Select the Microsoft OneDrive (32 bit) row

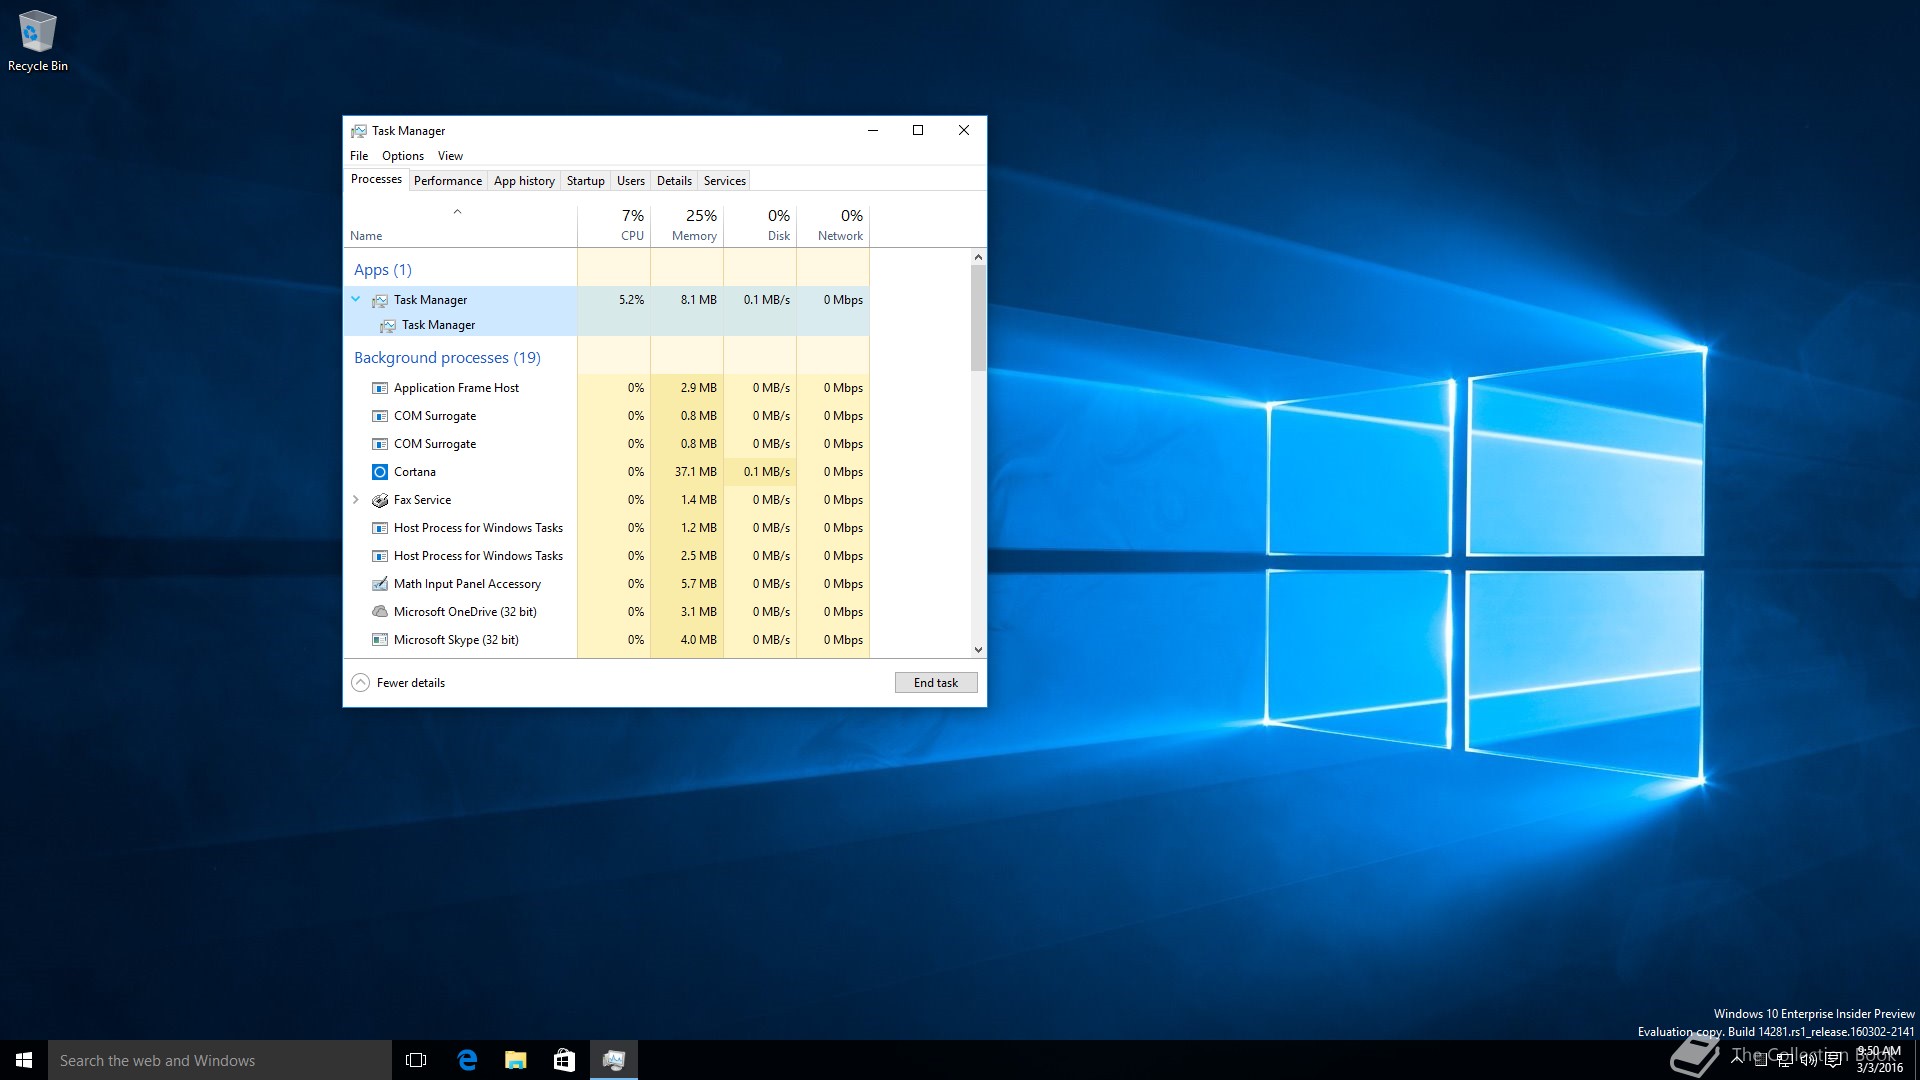click(607, 612)
